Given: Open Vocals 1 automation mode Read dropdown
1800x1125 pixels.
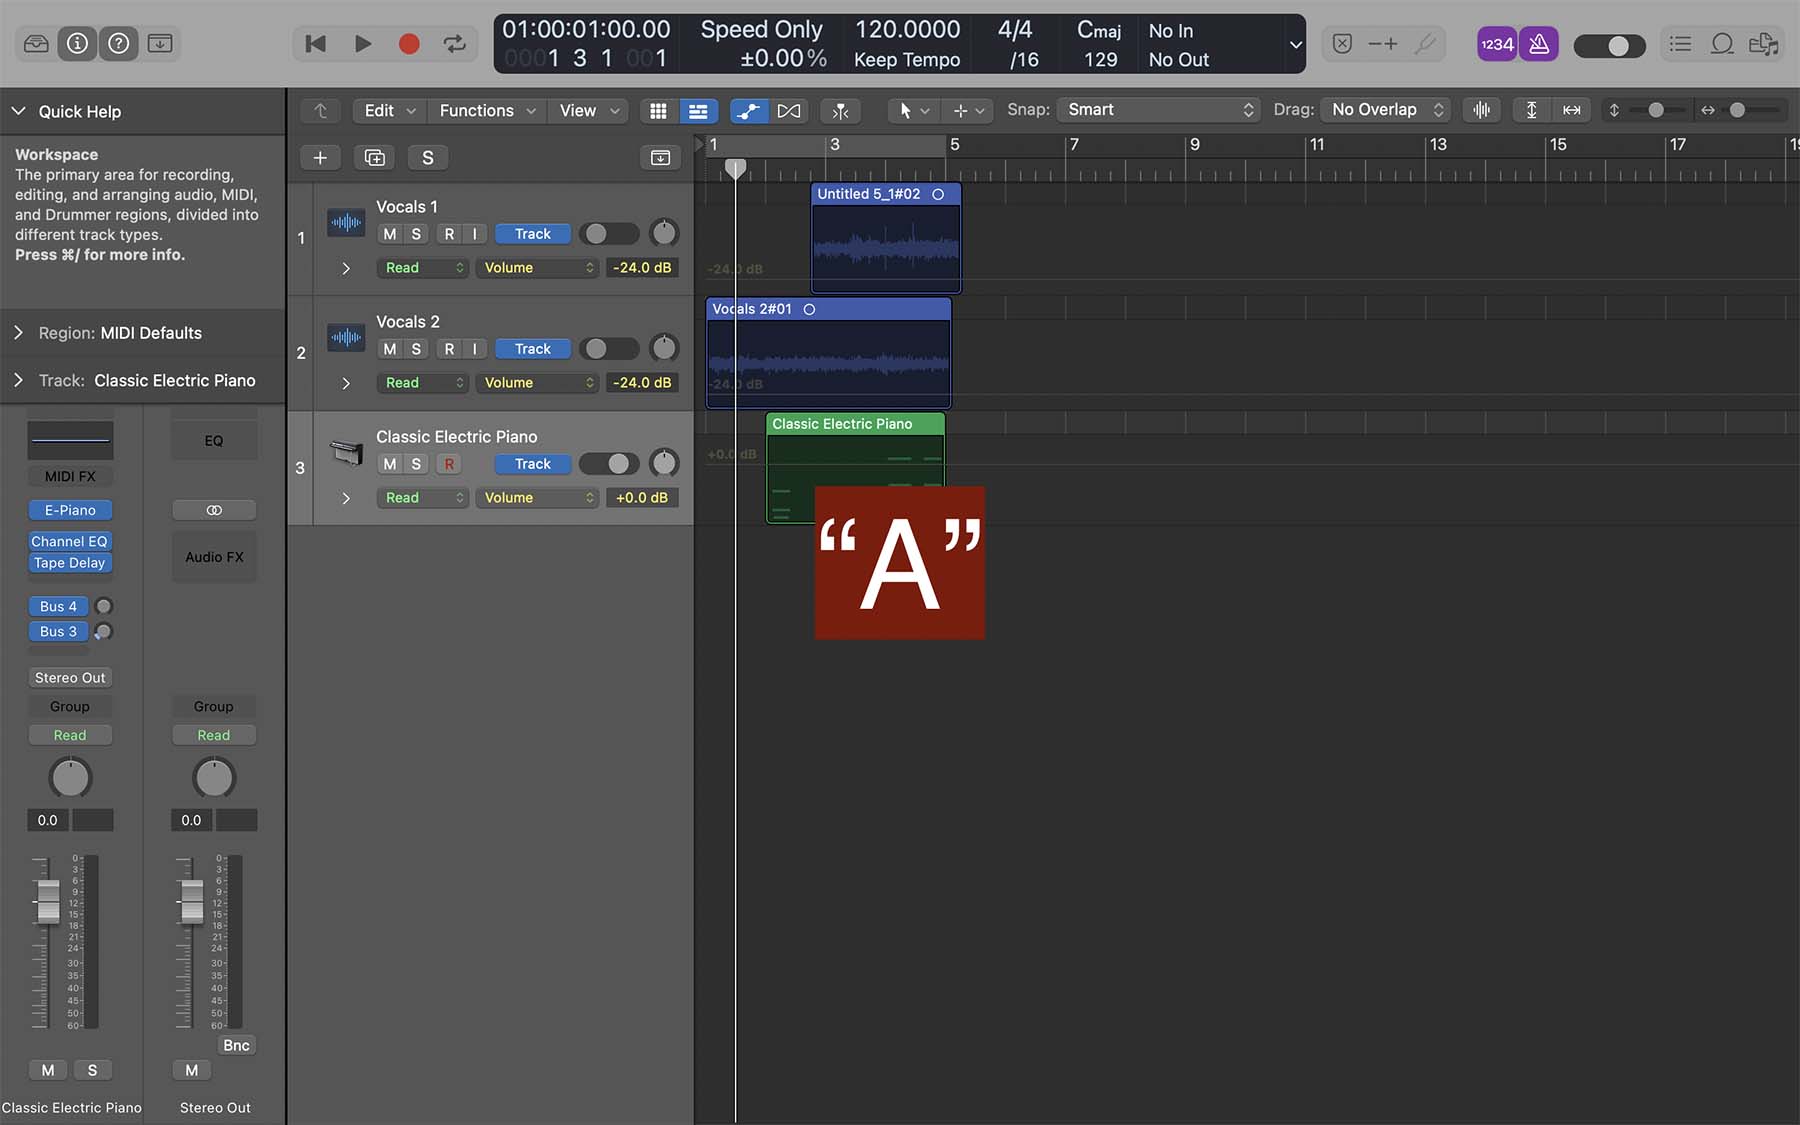Looking at the screenshot, I should pyautogui.click(x=423, y=268).
